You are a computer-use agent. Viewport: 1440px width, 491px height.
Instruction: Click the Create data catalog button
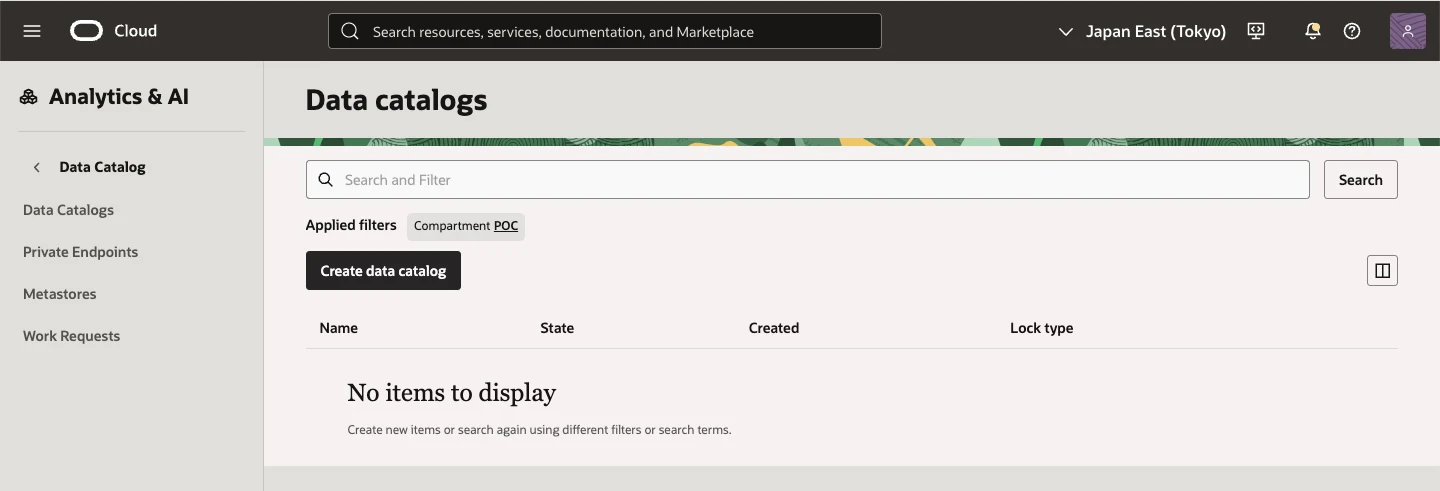pyautogui.click(x=383, y=271)
